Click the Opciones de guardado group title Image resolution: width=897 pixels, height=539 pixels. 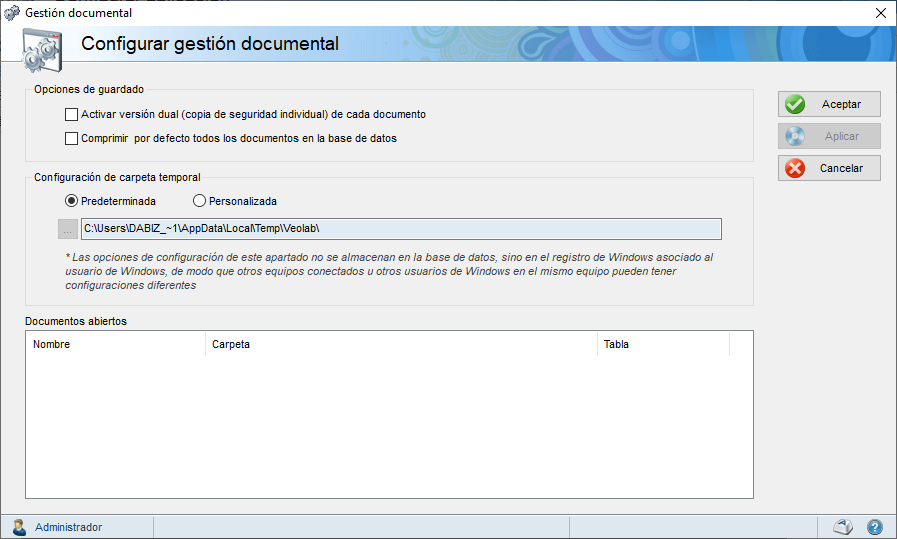tap(89, 89)
